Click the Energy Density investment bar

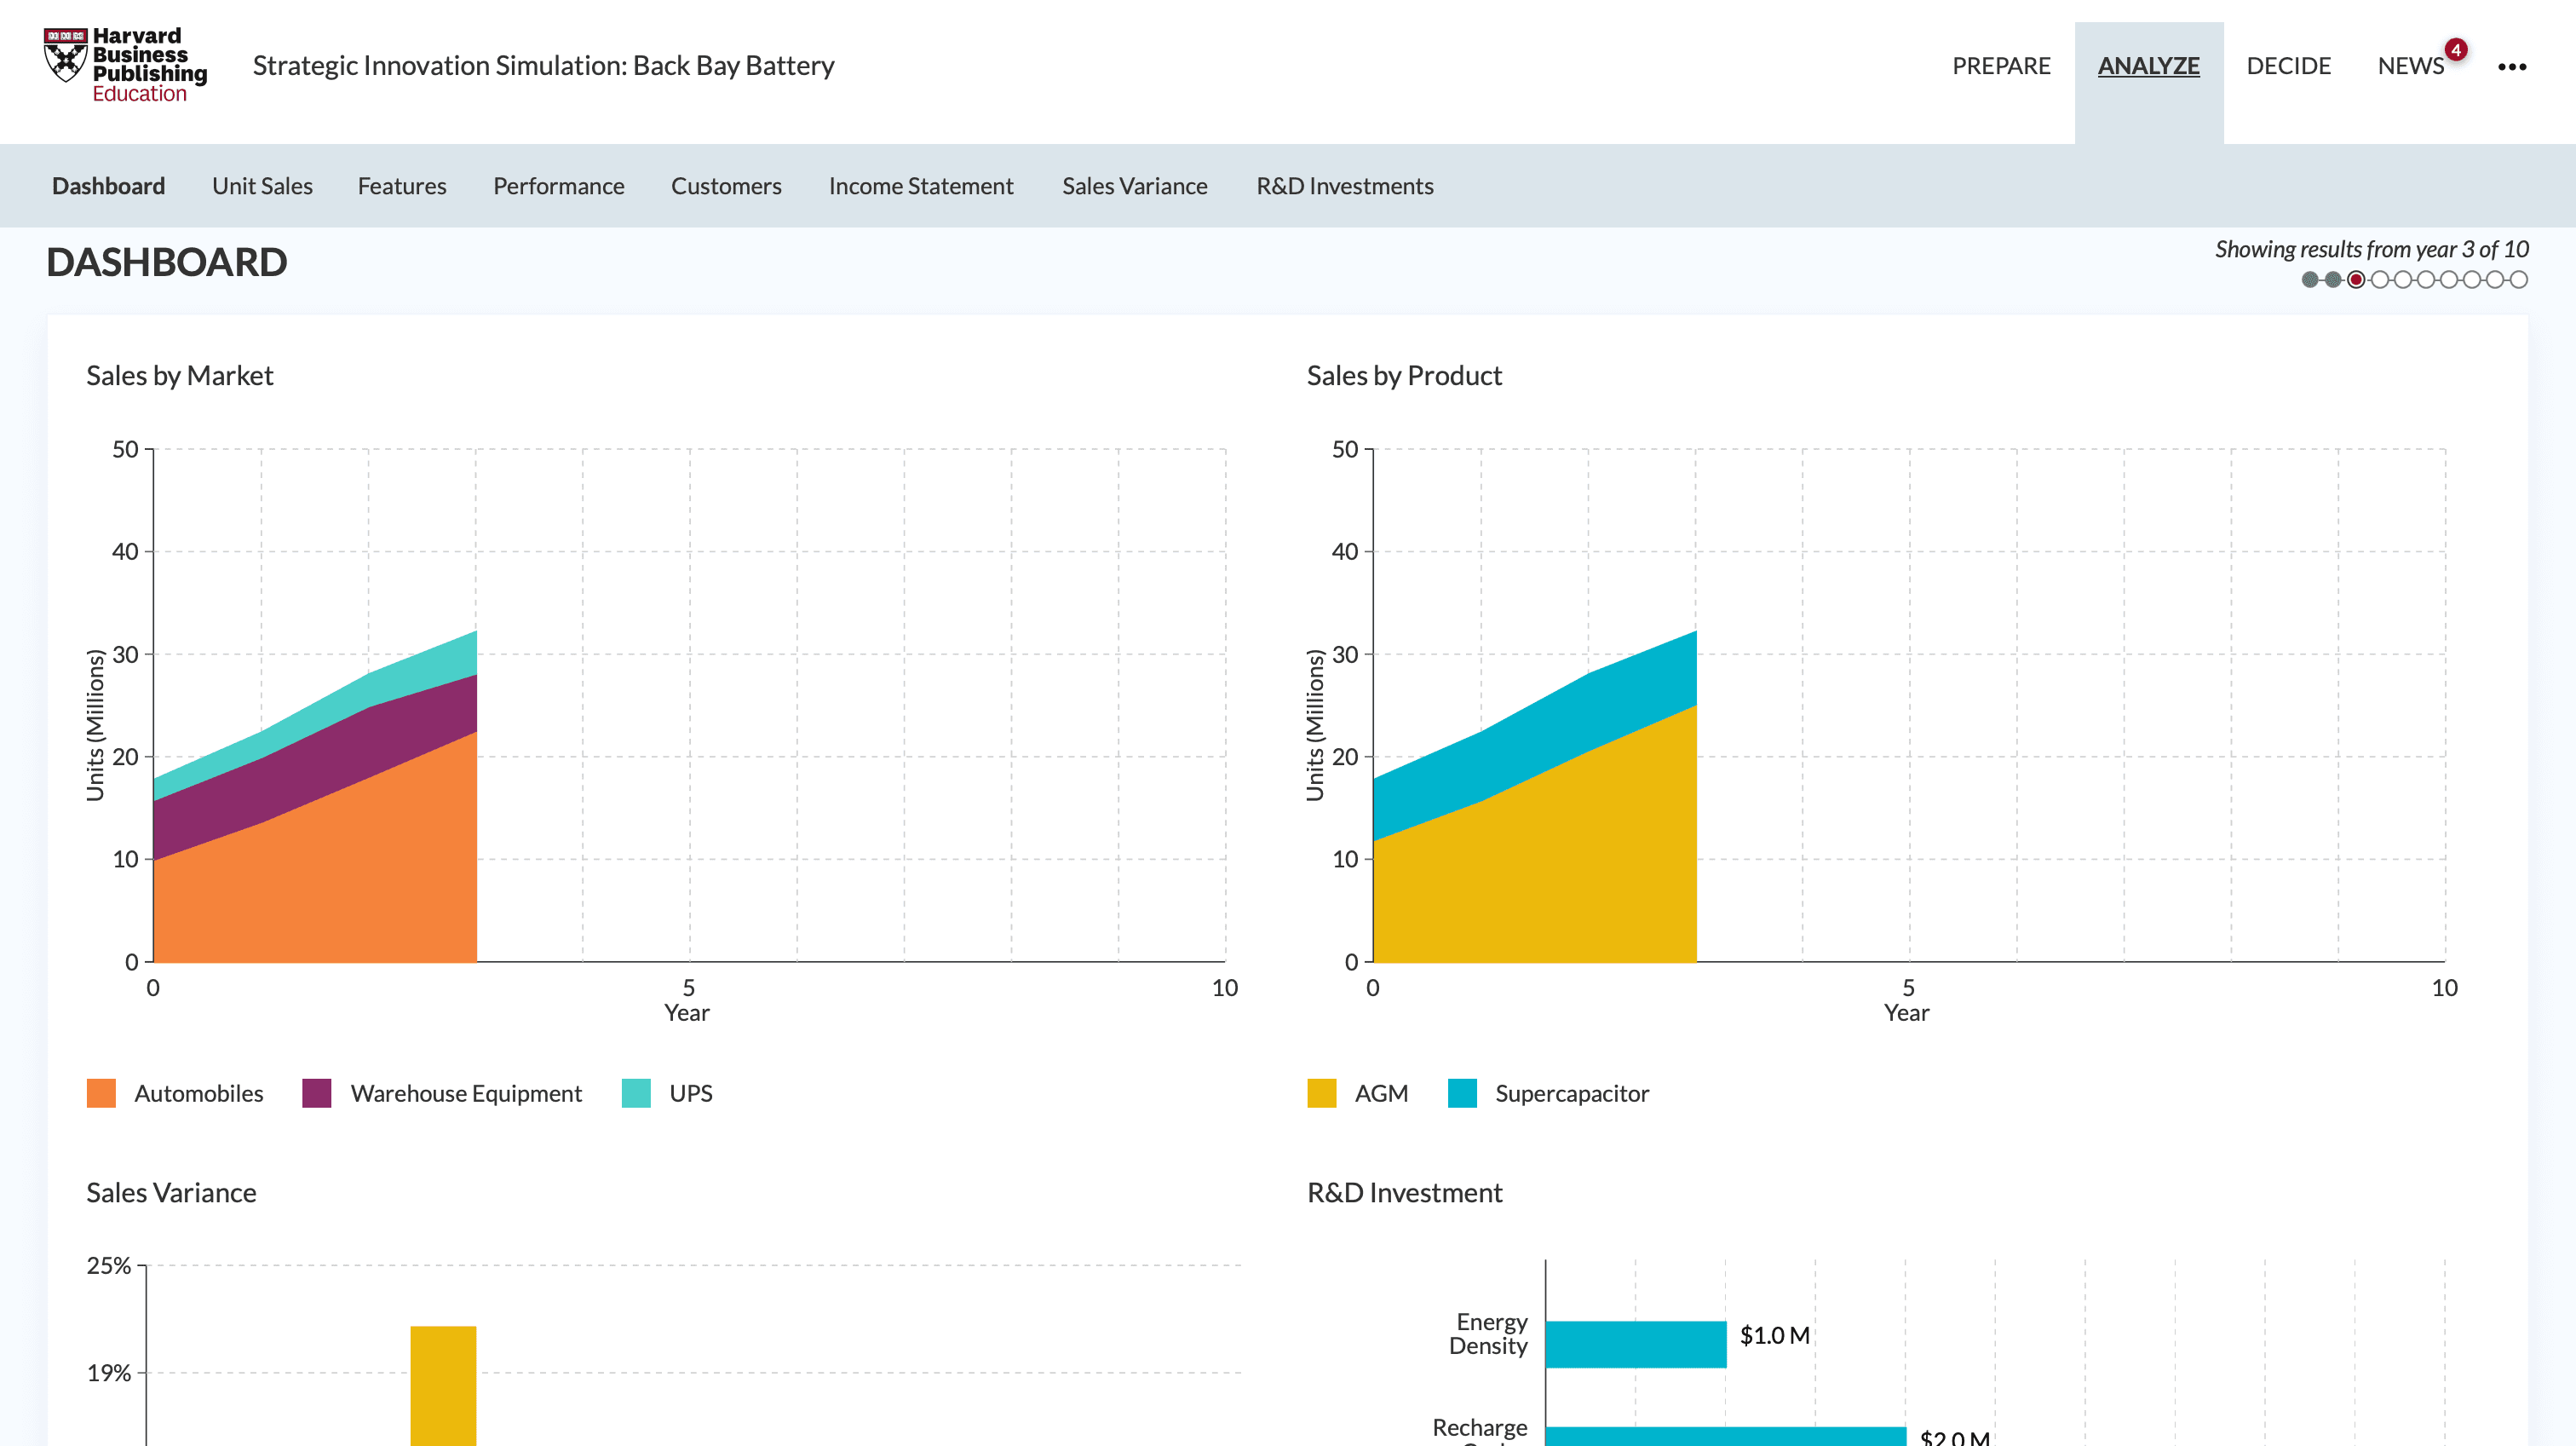click(1635, 1343)
